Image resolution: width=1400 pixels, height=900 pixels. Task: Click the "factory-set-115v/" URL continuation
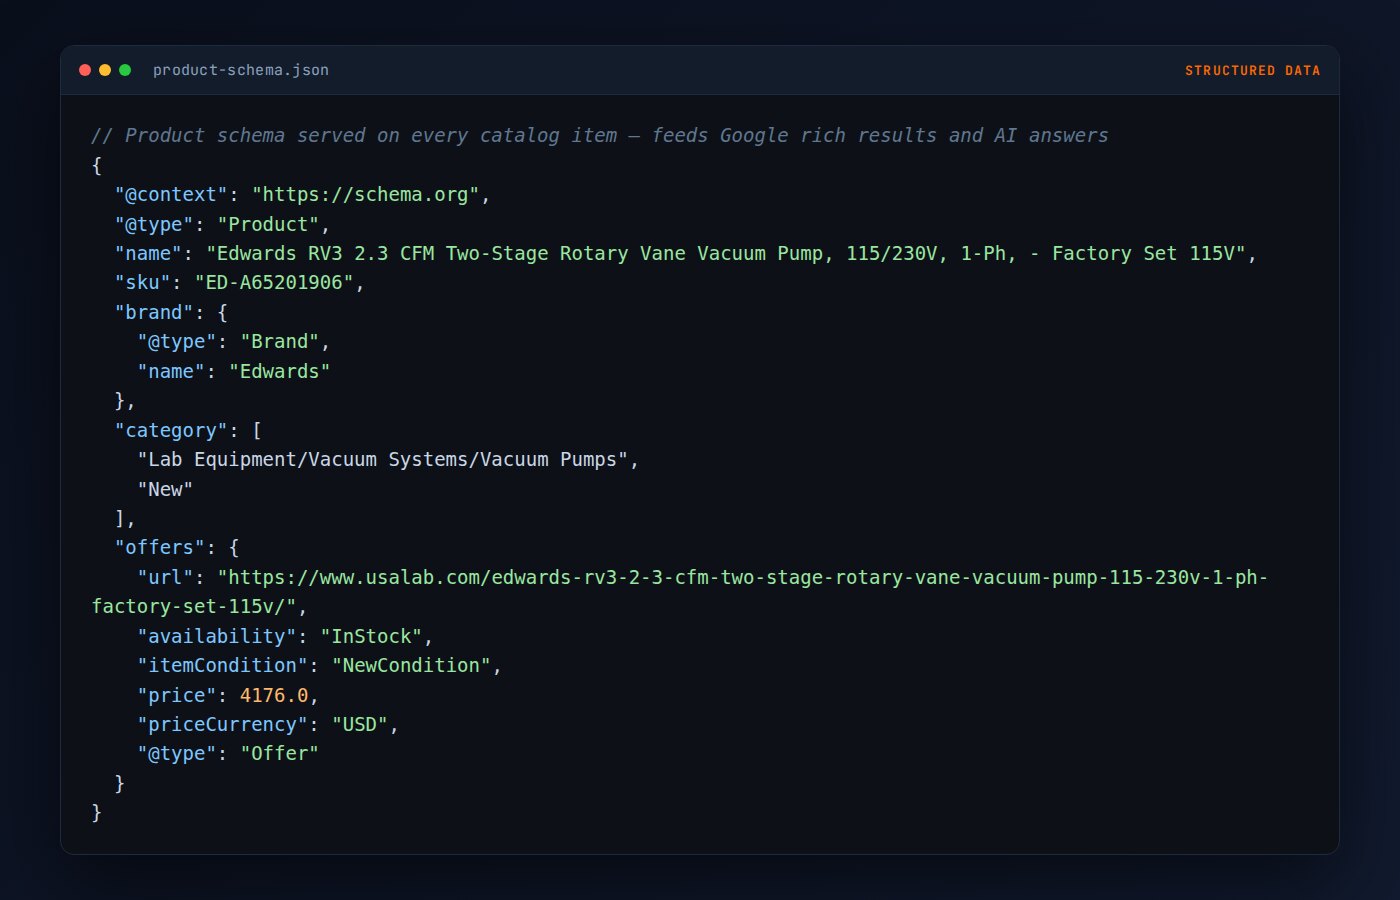(194, 606)
